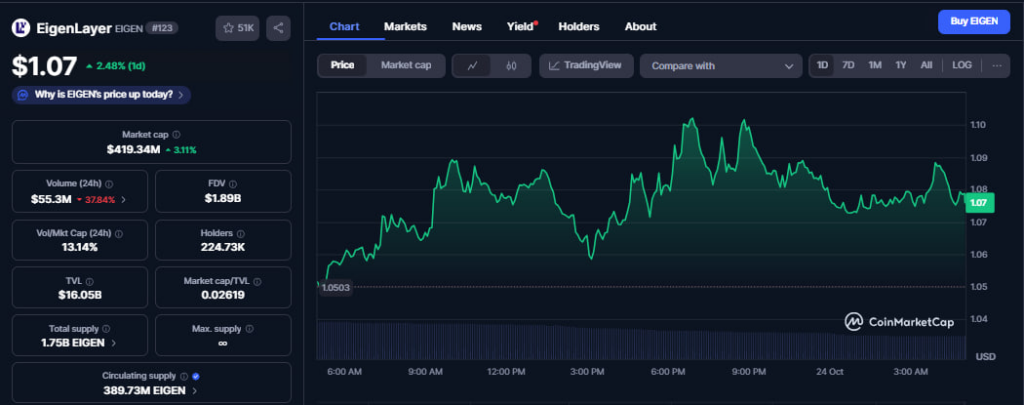
Task: Click the 6:00 PM time axis label
Action: [x=668, y=372]
